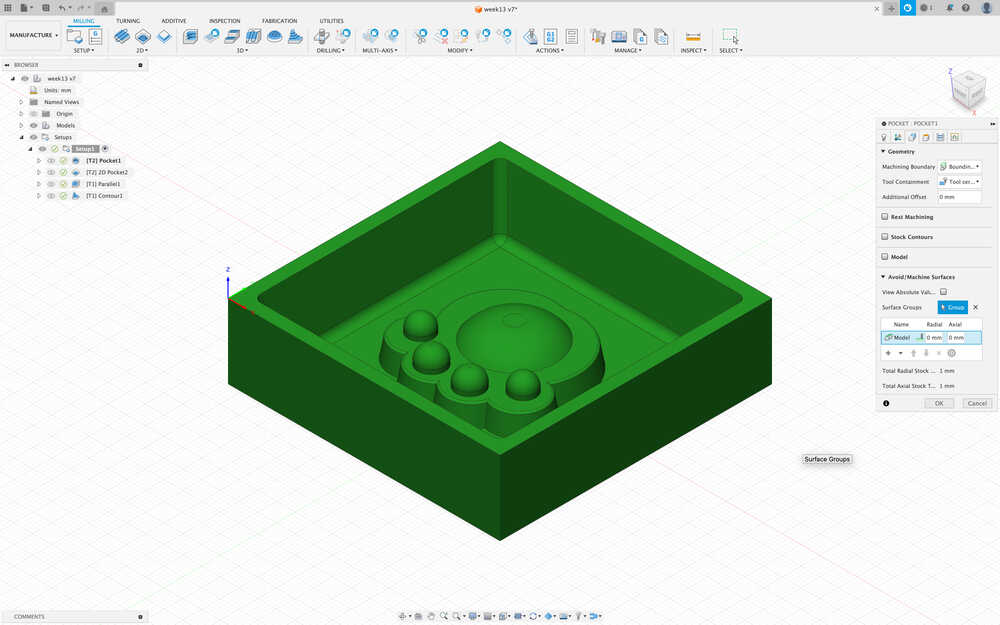
Task: Click the Simulate icon in the Actions group
Action: (x=530, y=36)
